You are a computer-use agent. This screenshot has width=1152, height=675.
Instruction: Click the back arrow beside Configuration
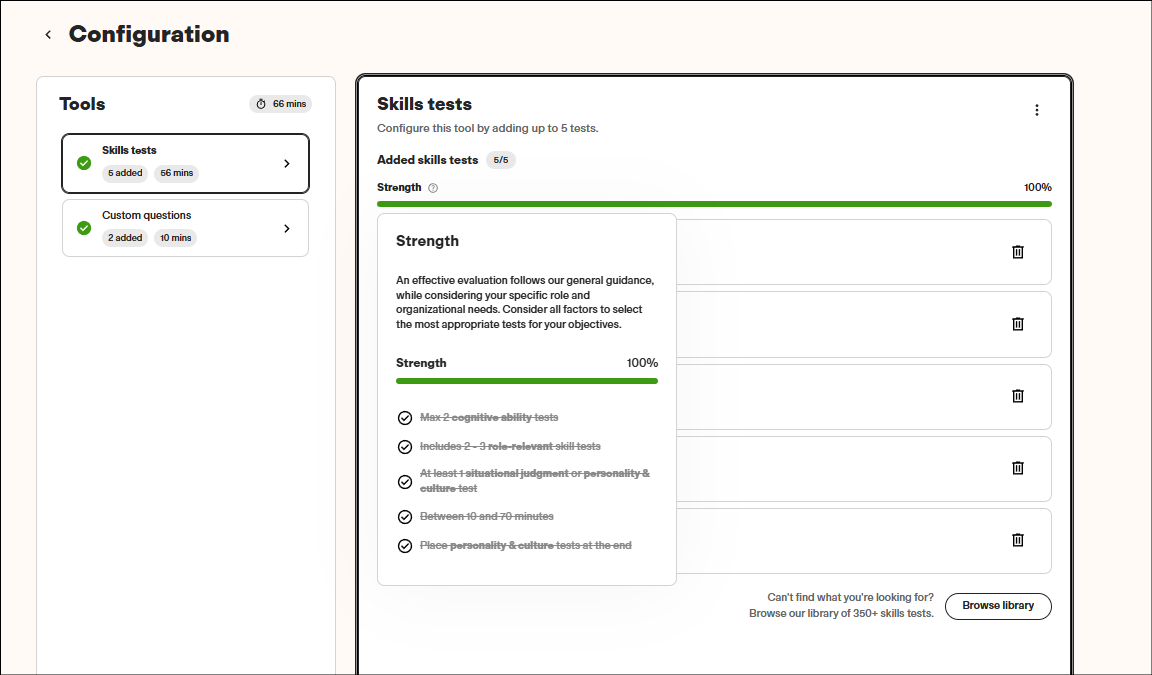point(47,35)
